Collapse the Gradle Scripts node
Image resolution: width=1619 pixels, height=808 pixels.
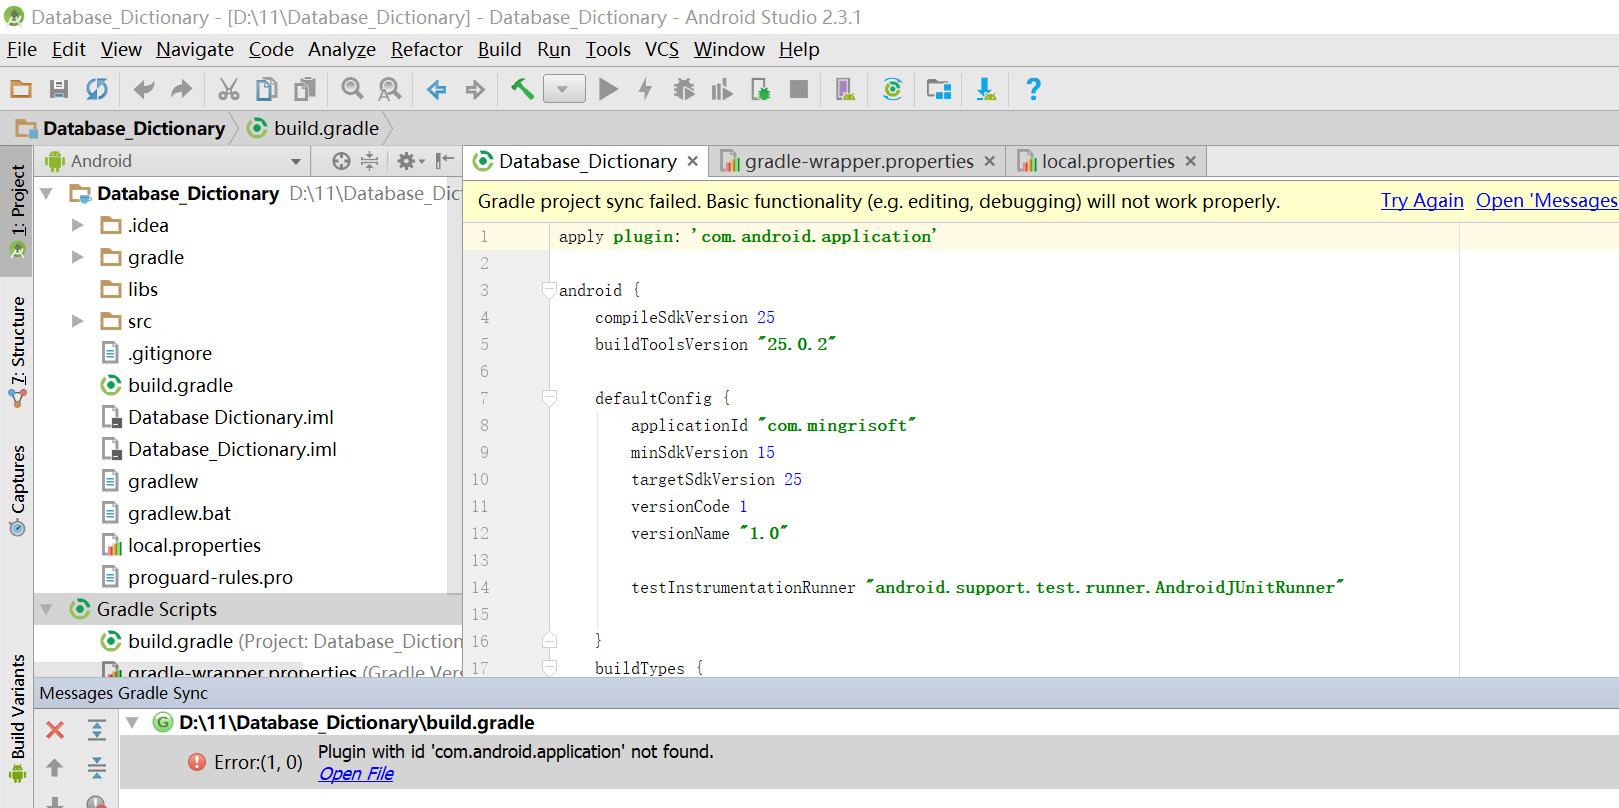point(47,609)
